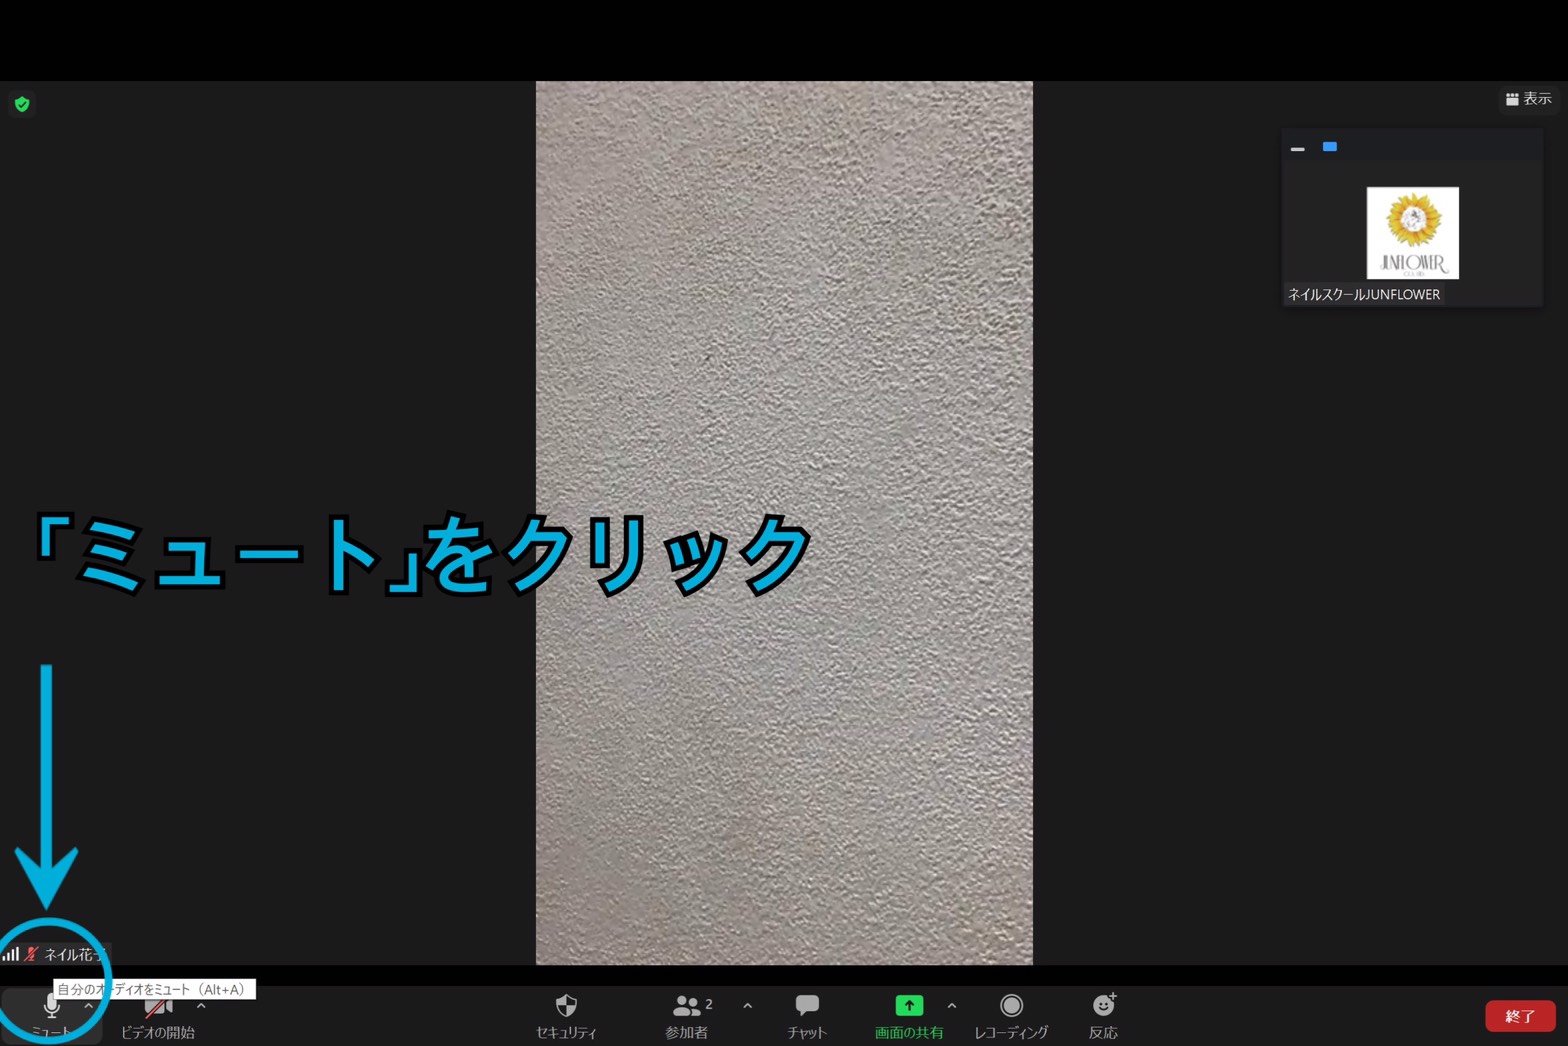View encryption info via green shield icon
The image size is (1568, 1046).
[x=22, y=104]
